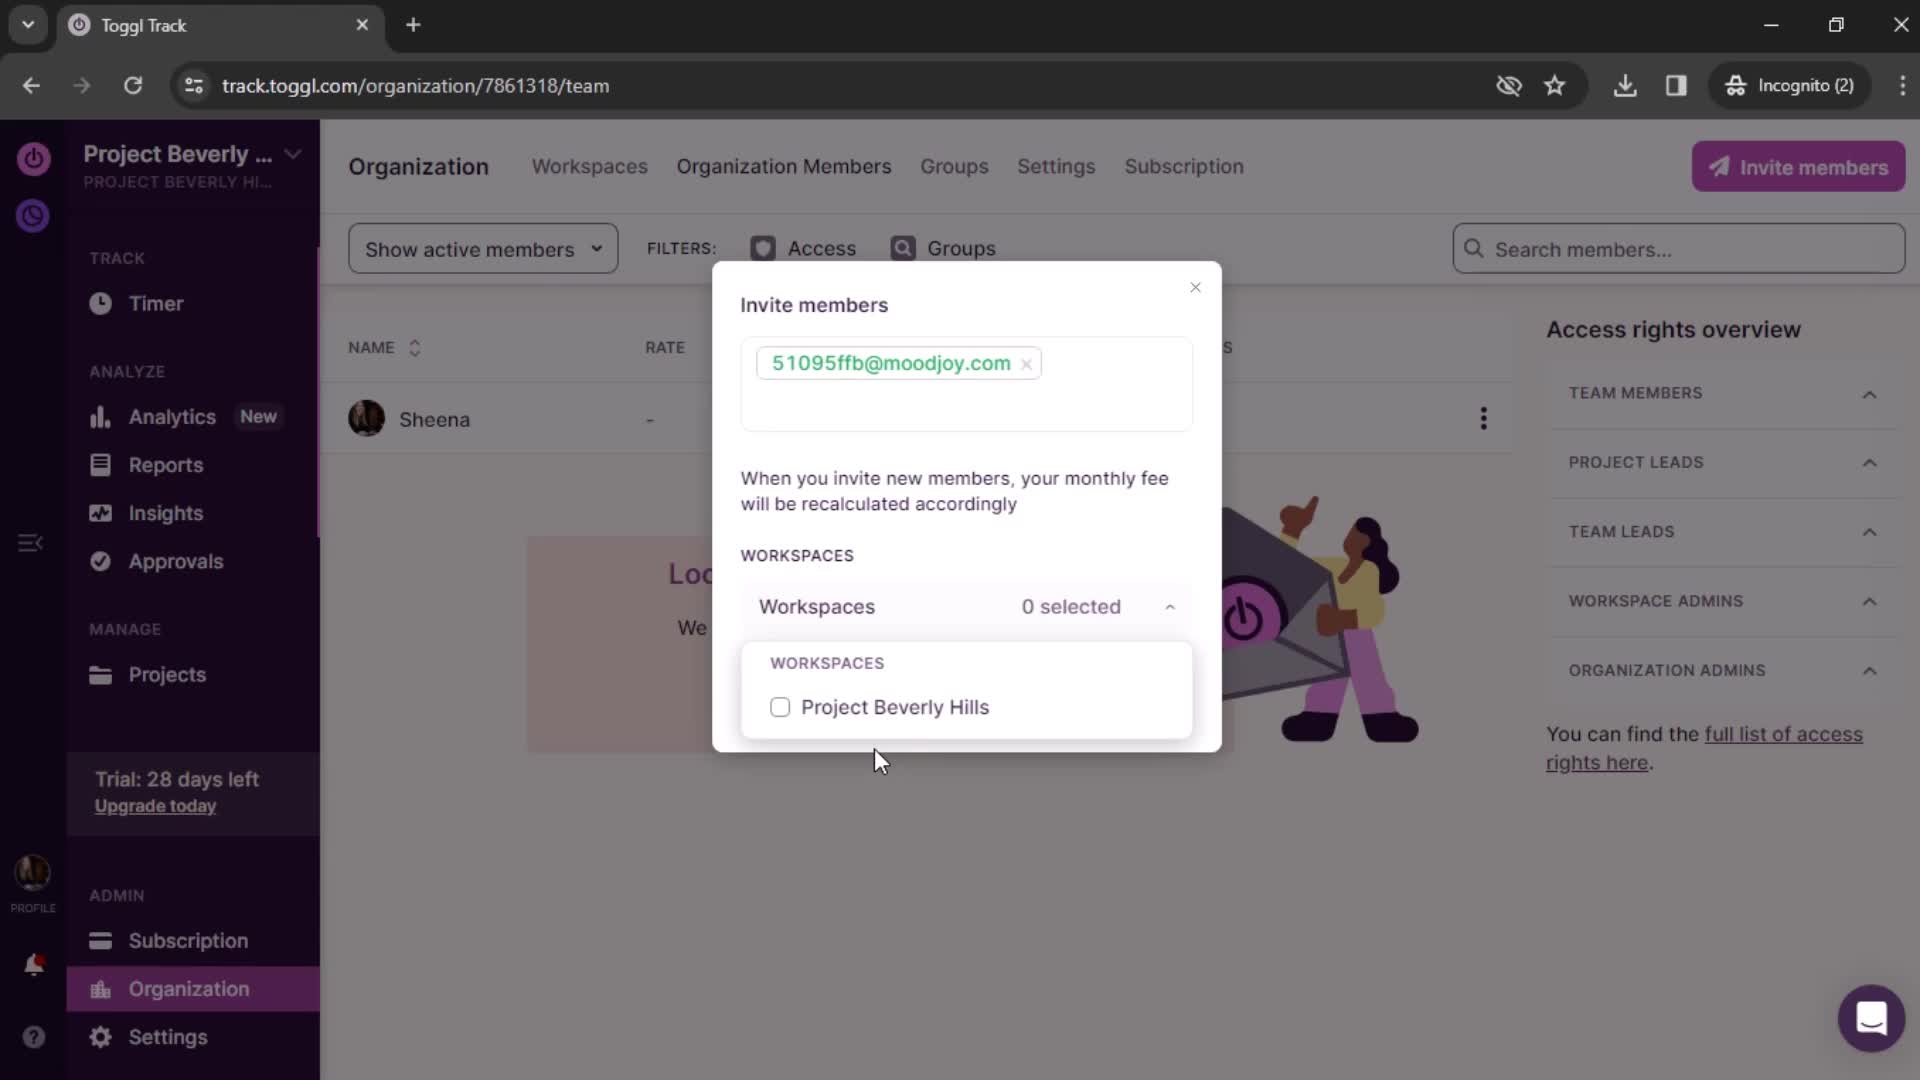This screenshot has width=1920, height=1080.
Task: Expand Show active members filter
Action: pyautogui.click(x=483, y=248)
